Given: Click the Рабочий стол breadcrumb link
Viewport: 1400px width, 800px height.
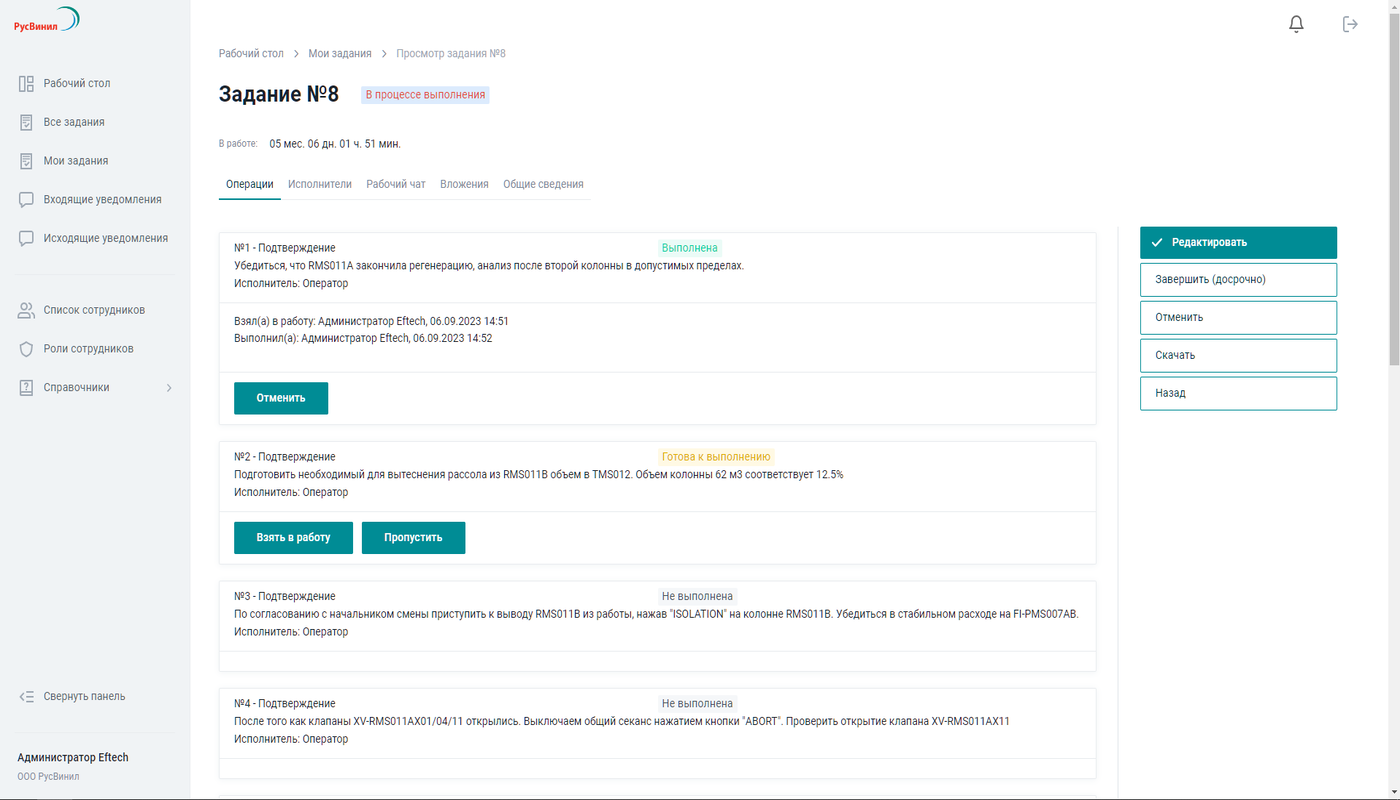Looking at the screenshot, I should tap(251, 53).
